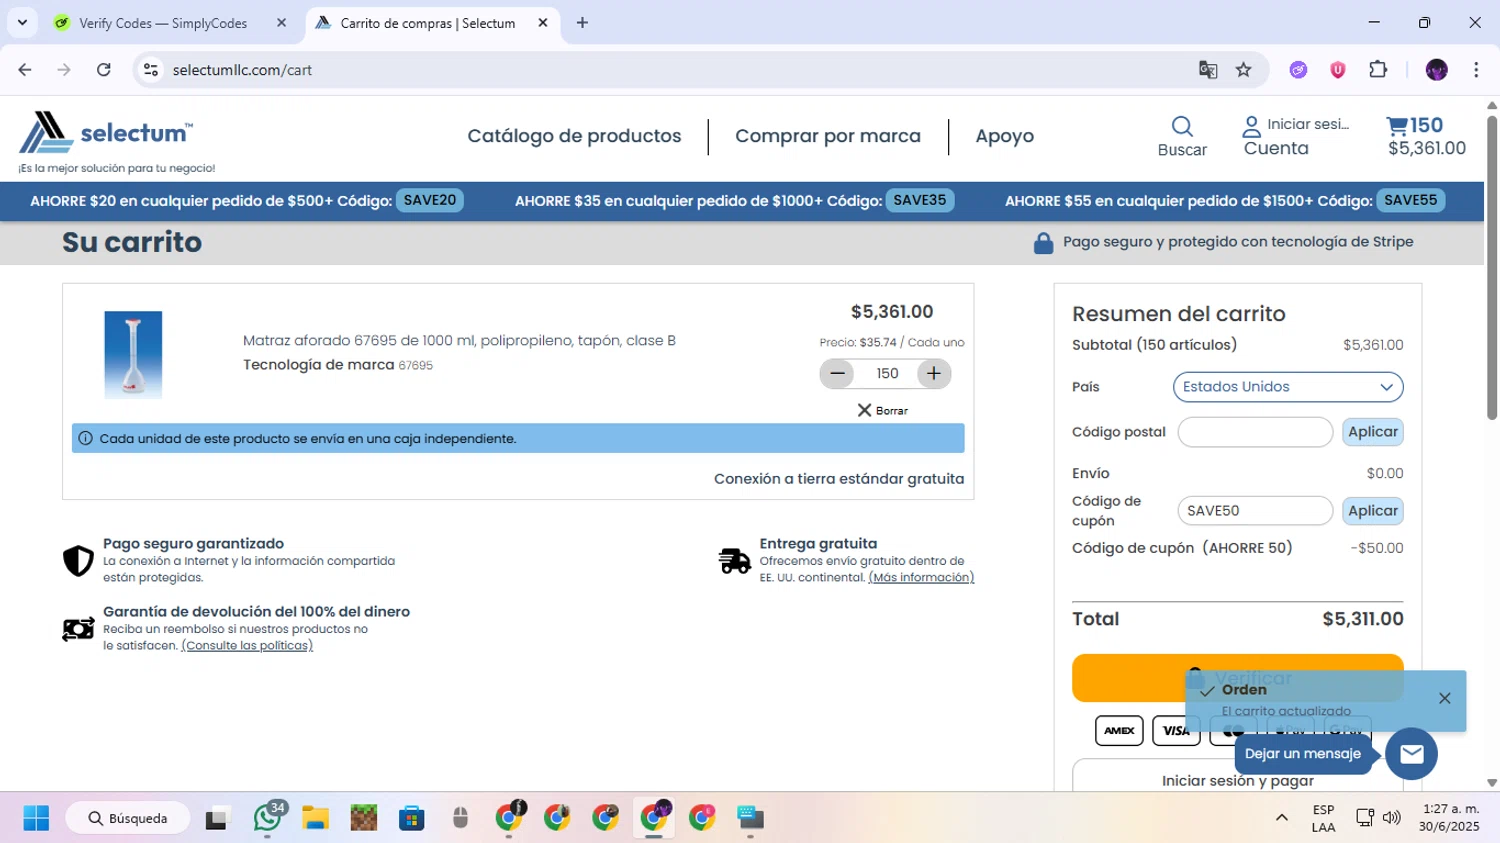Click the Dejar un mensaje label

pyautogui.click(x=1302, y=753)
